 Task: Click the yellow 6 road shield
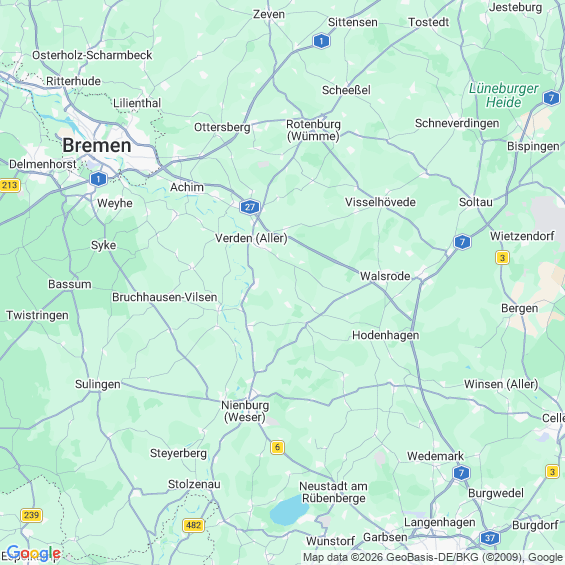[x=277, y=447]
